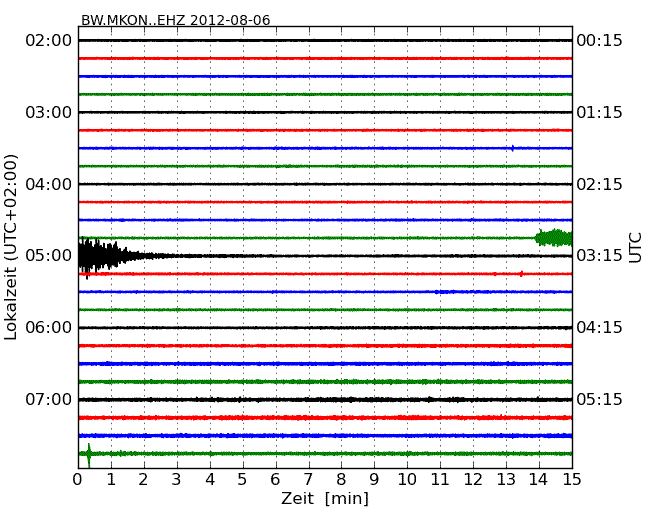Select the 07:00 local time label

(x=48, y=399)
